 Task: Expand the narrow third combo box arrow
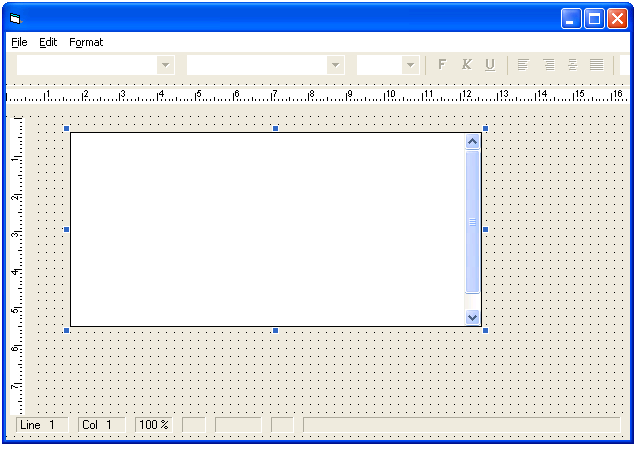coord(410,65)
